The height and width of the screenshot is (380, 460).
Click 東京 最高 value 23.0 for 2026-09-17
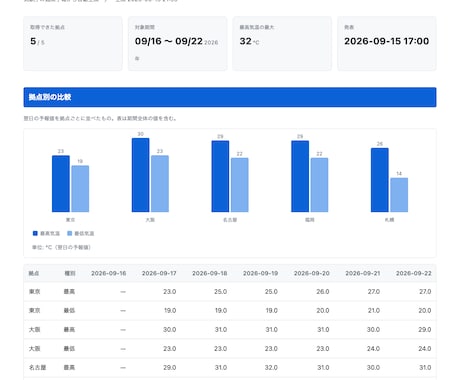(x=170, y=292)
